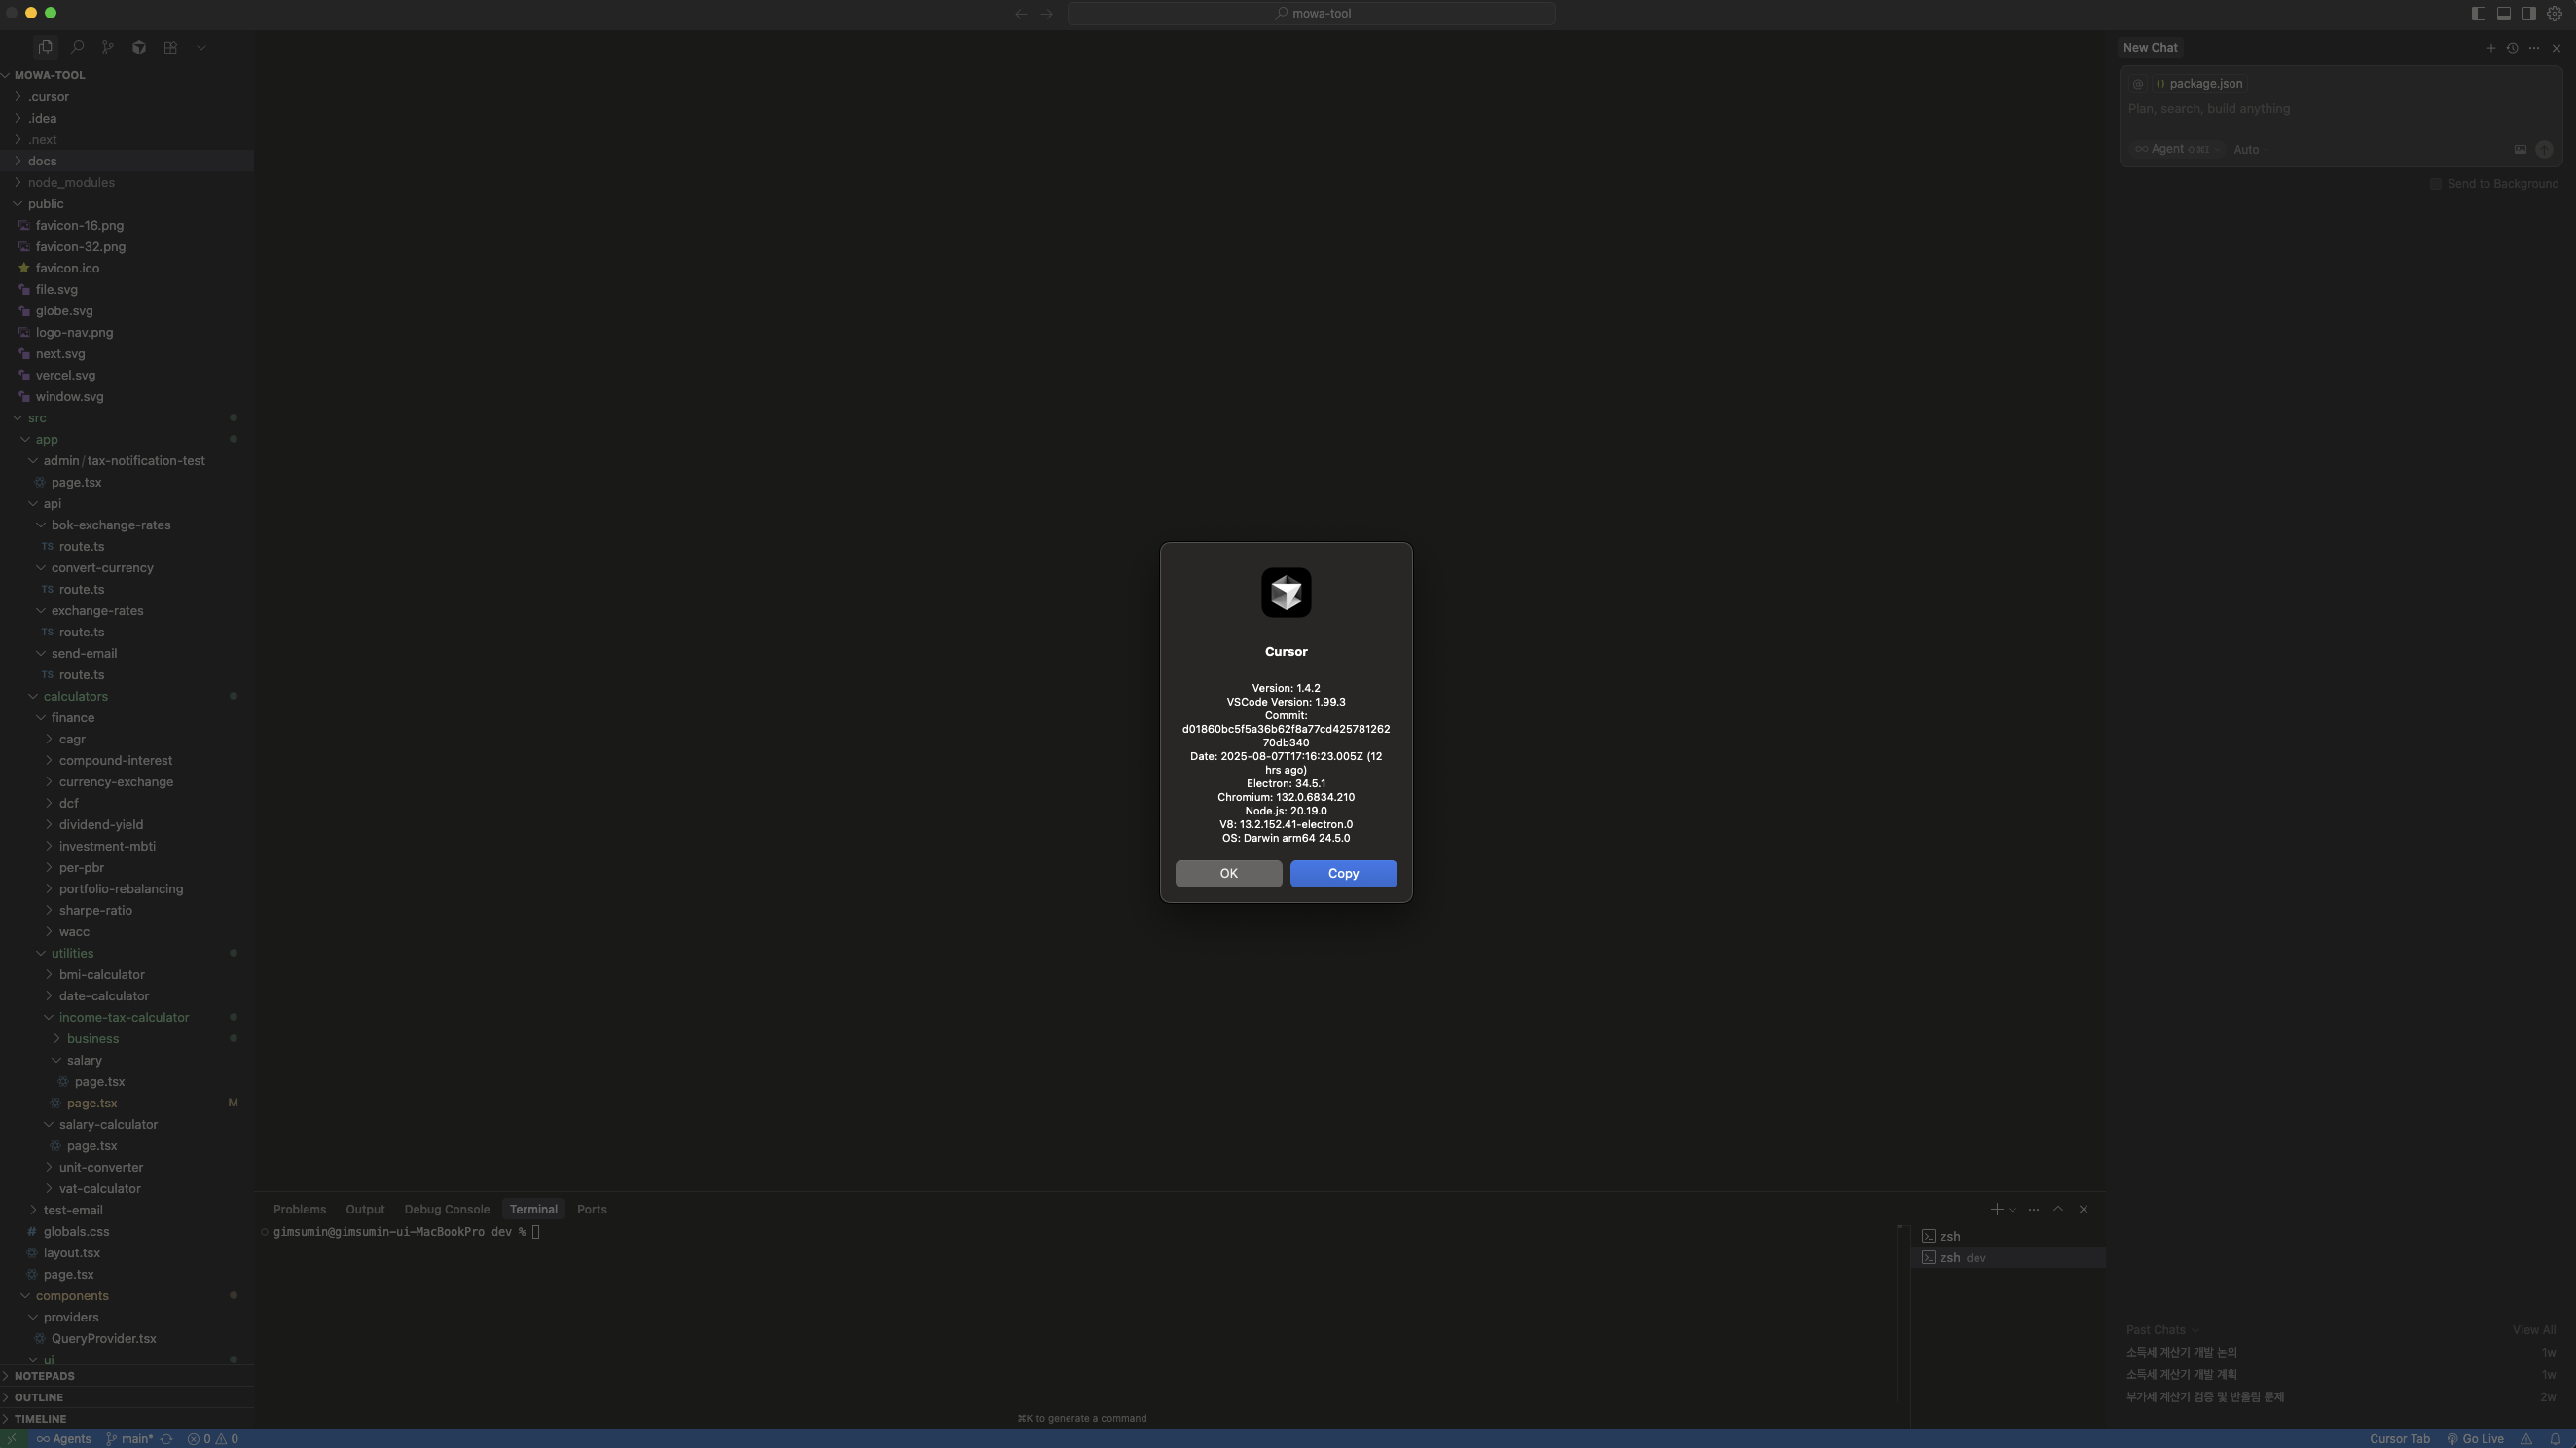This screenshot has width=2576, height=1448.
Task: Open Settings via the gear icon
Action: pyautogui.click(x=2557, y=13)
